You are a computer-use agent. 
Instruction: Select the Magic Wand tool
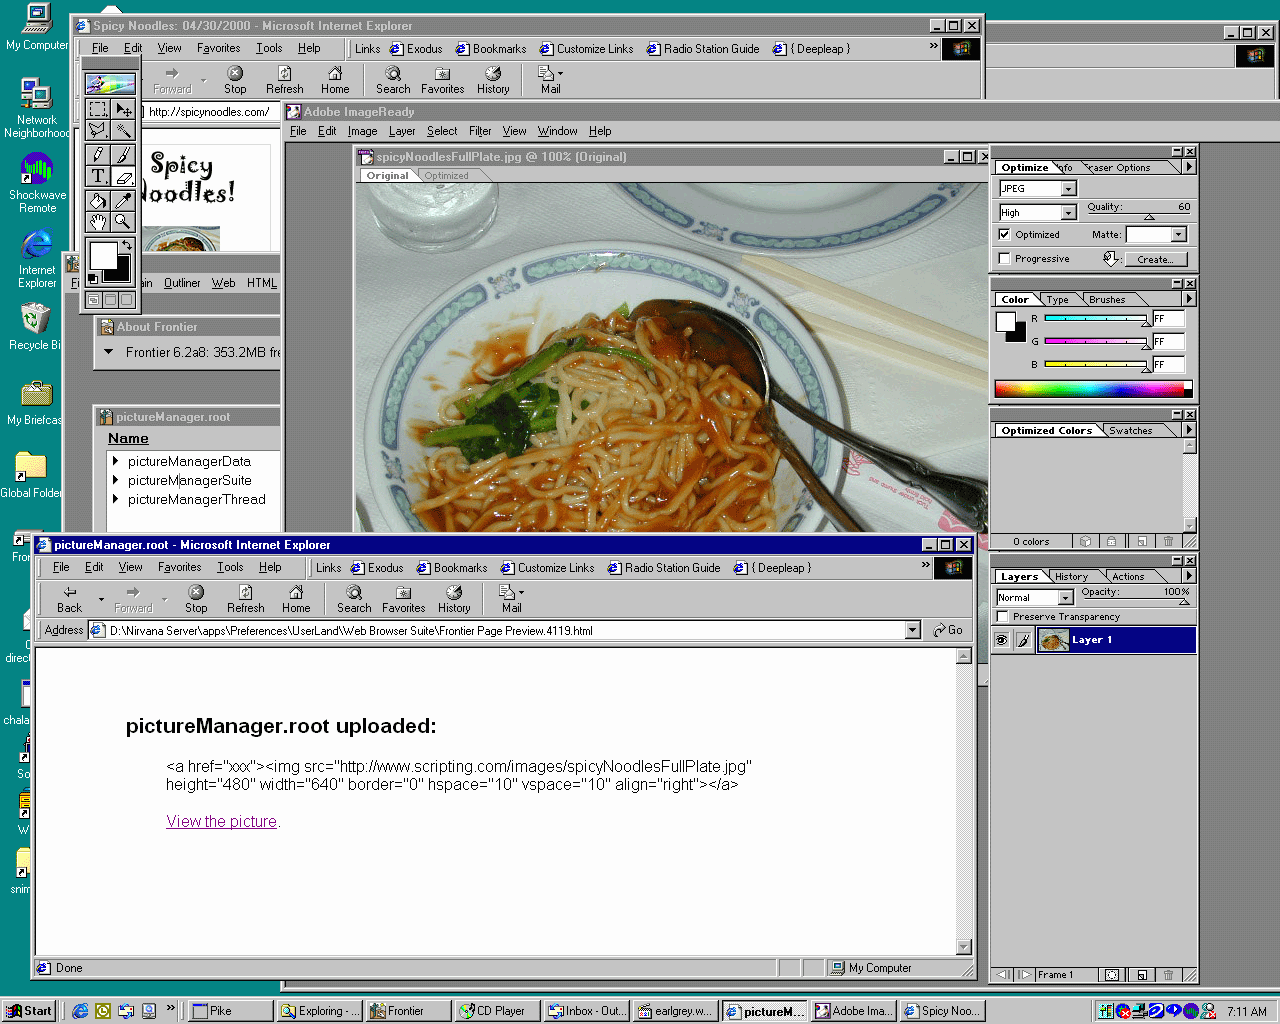pos(123,130)
